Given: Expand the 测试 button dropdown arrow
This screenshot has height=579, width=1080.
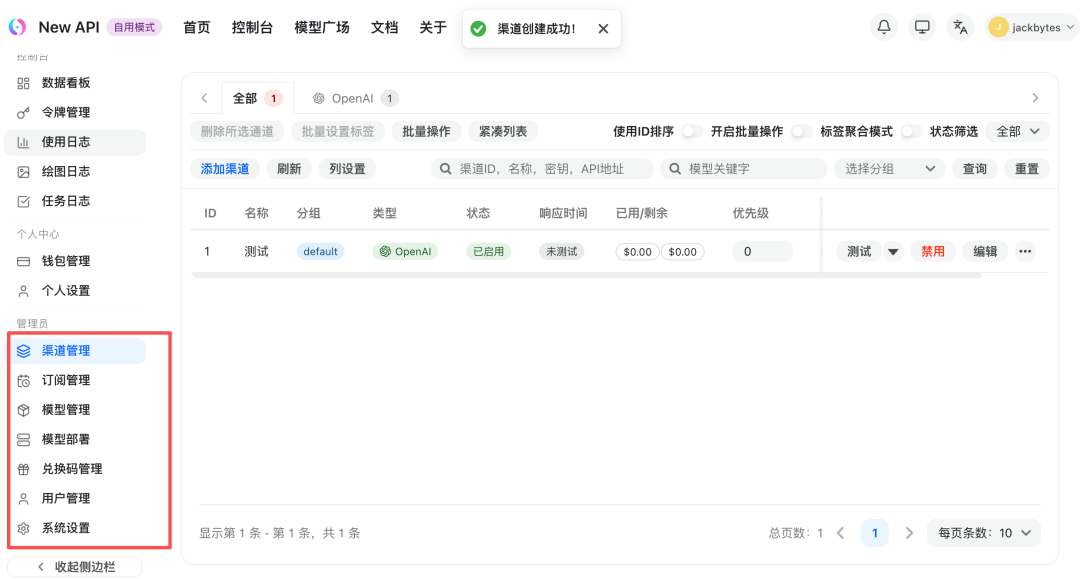Looking at the screenshot, I should 893,251.
